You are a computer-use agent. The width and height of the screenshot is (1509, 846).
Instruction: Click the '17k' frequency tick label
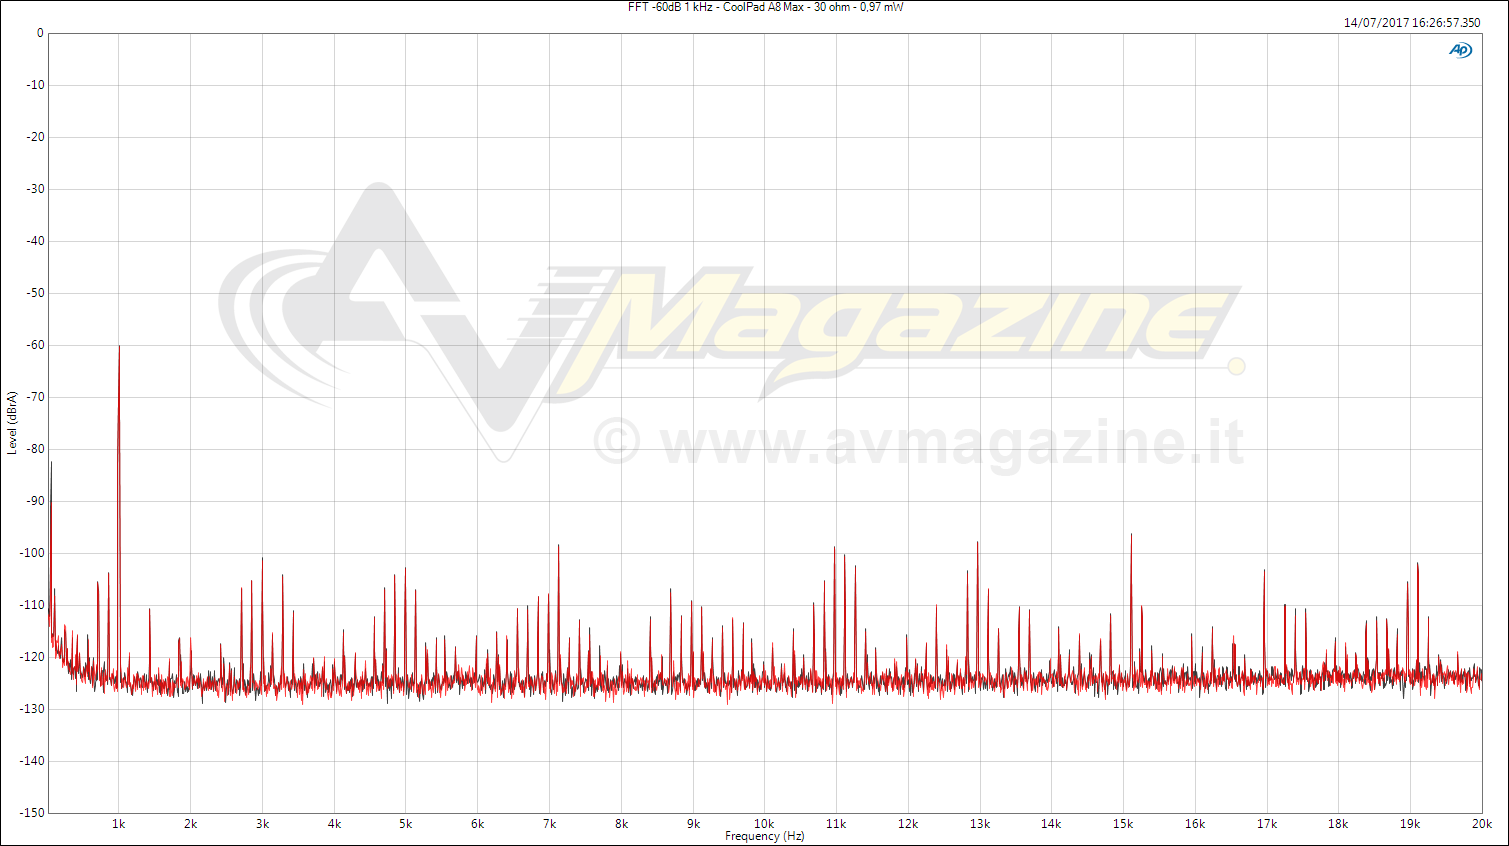tap(1267, 824)
